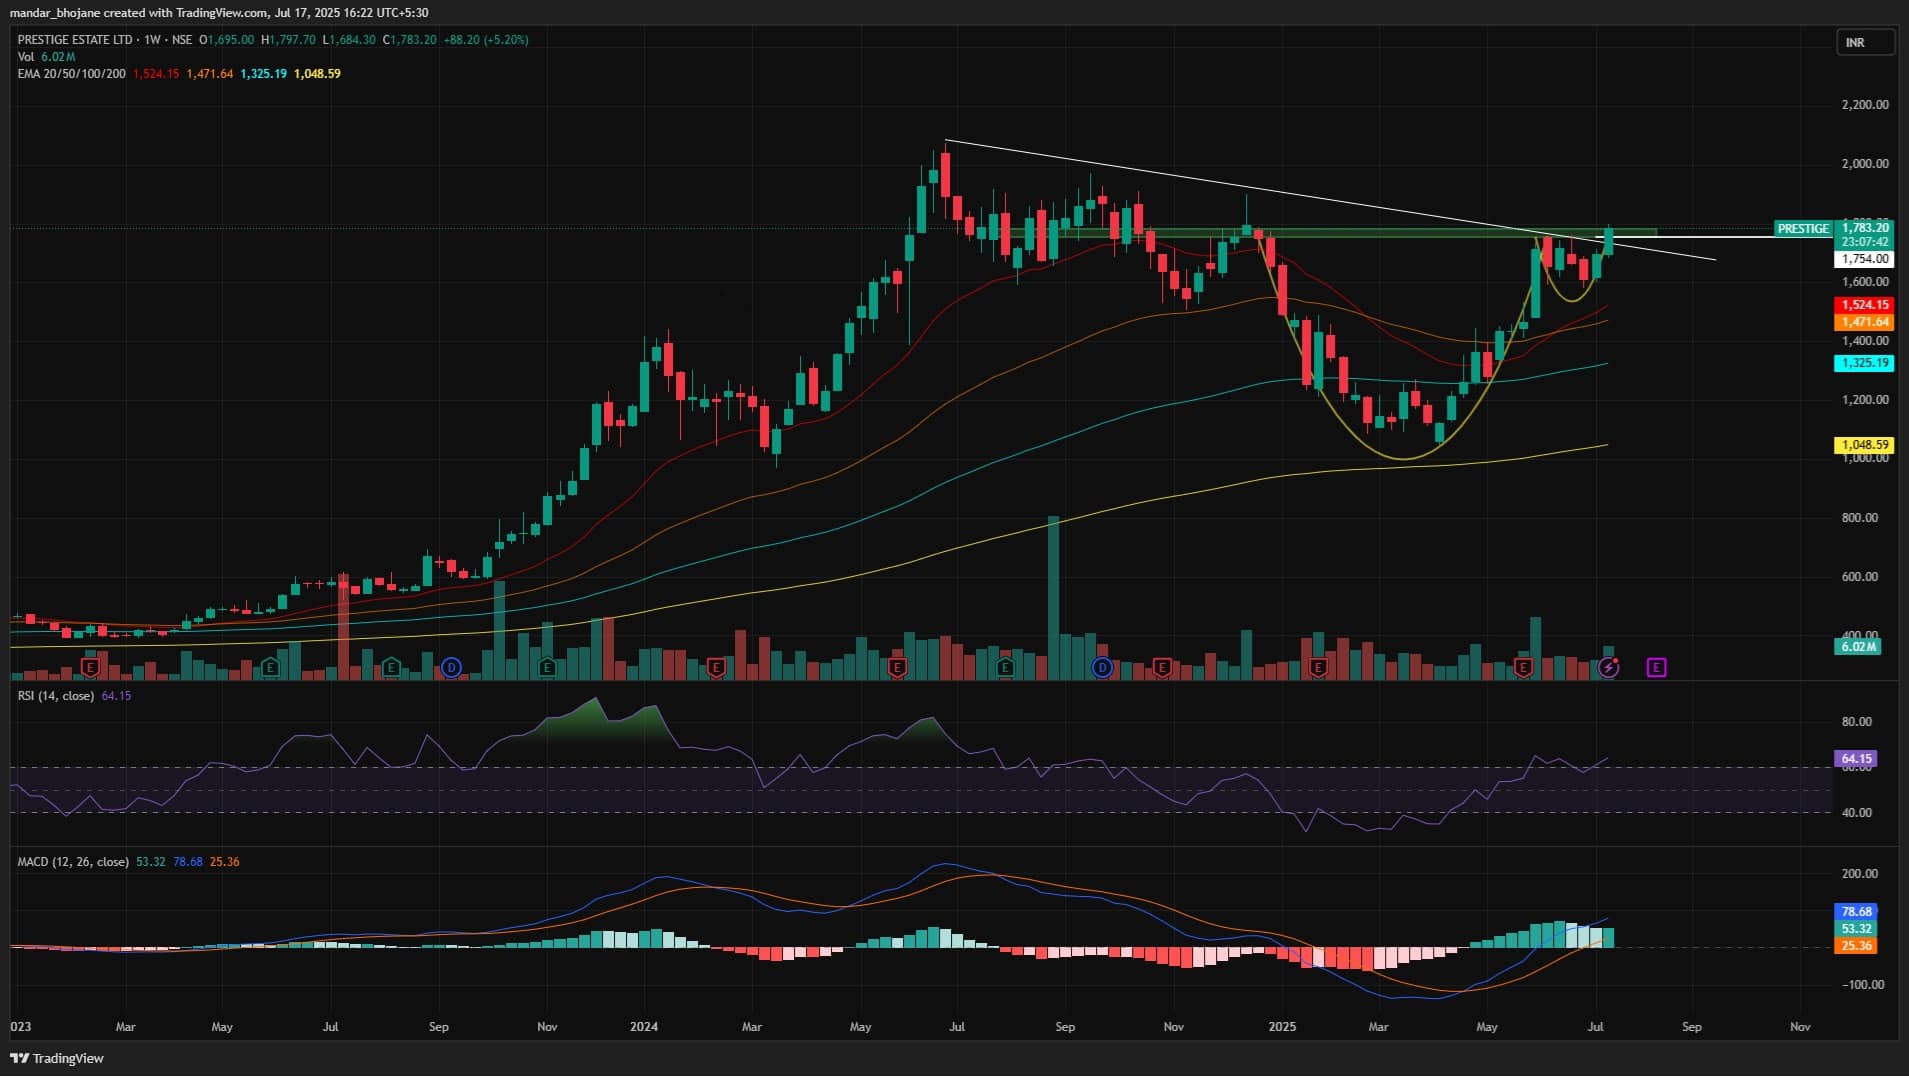Click the 2024 label on time axis
This screenshot has width=1909, height=1078.
point(644,1027)
